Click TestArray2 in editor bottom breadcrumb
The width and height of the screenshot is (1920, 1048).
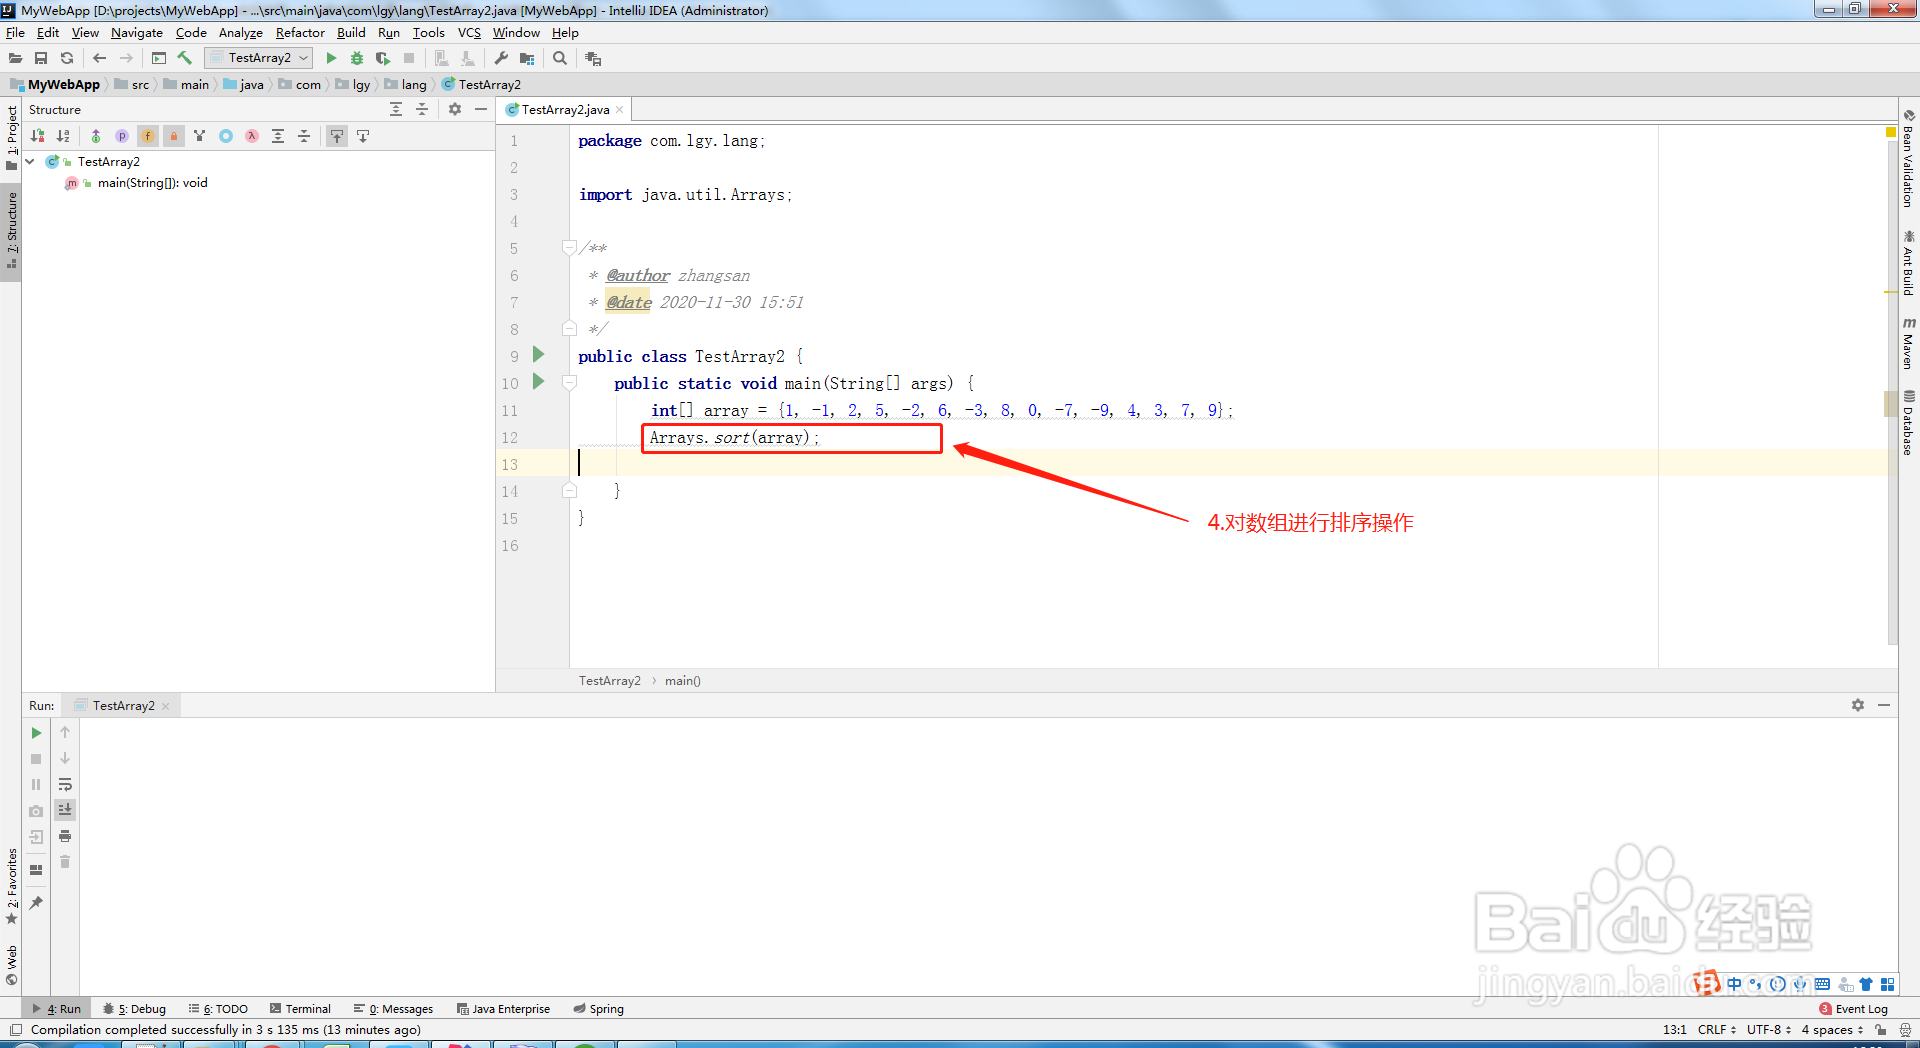609,681
